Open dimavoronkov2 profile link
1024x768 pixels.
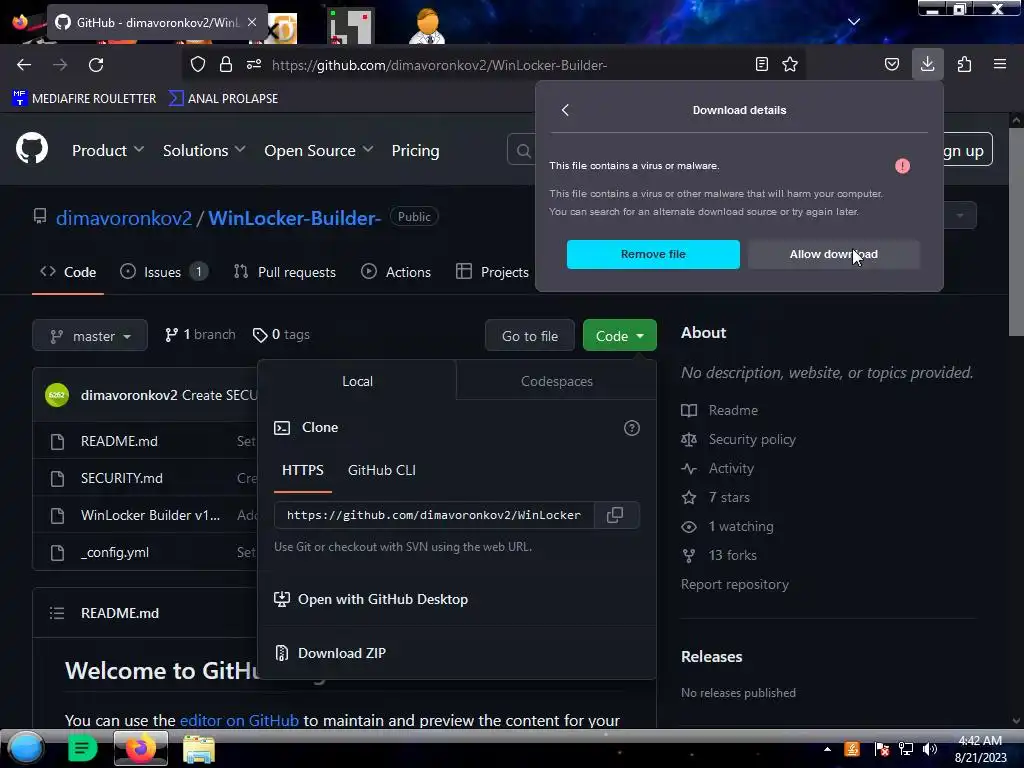pyautogui.click(x=124, y=217)
